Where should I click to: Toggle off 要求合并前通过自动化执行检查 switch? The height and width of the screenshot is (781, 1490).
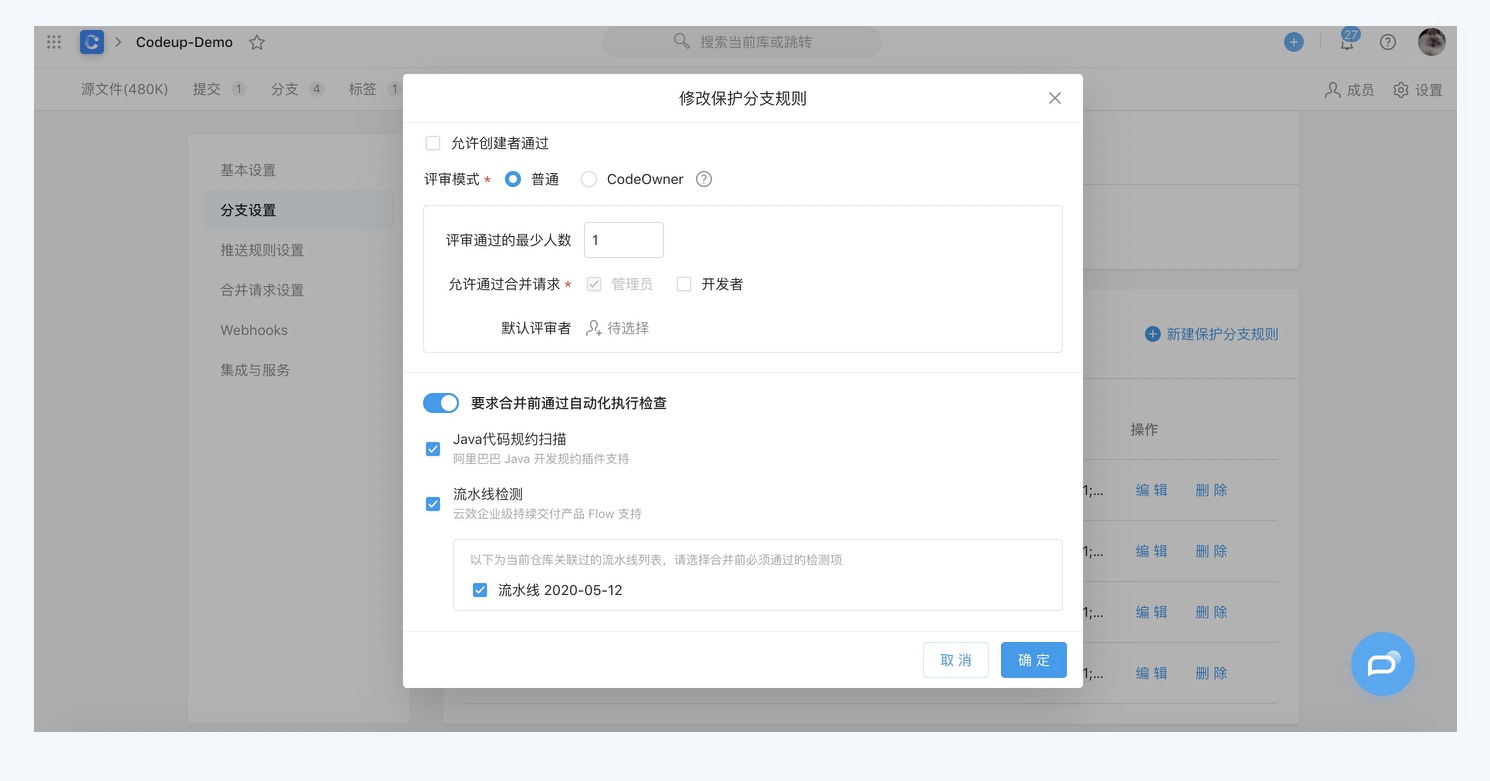coord(441,403)
